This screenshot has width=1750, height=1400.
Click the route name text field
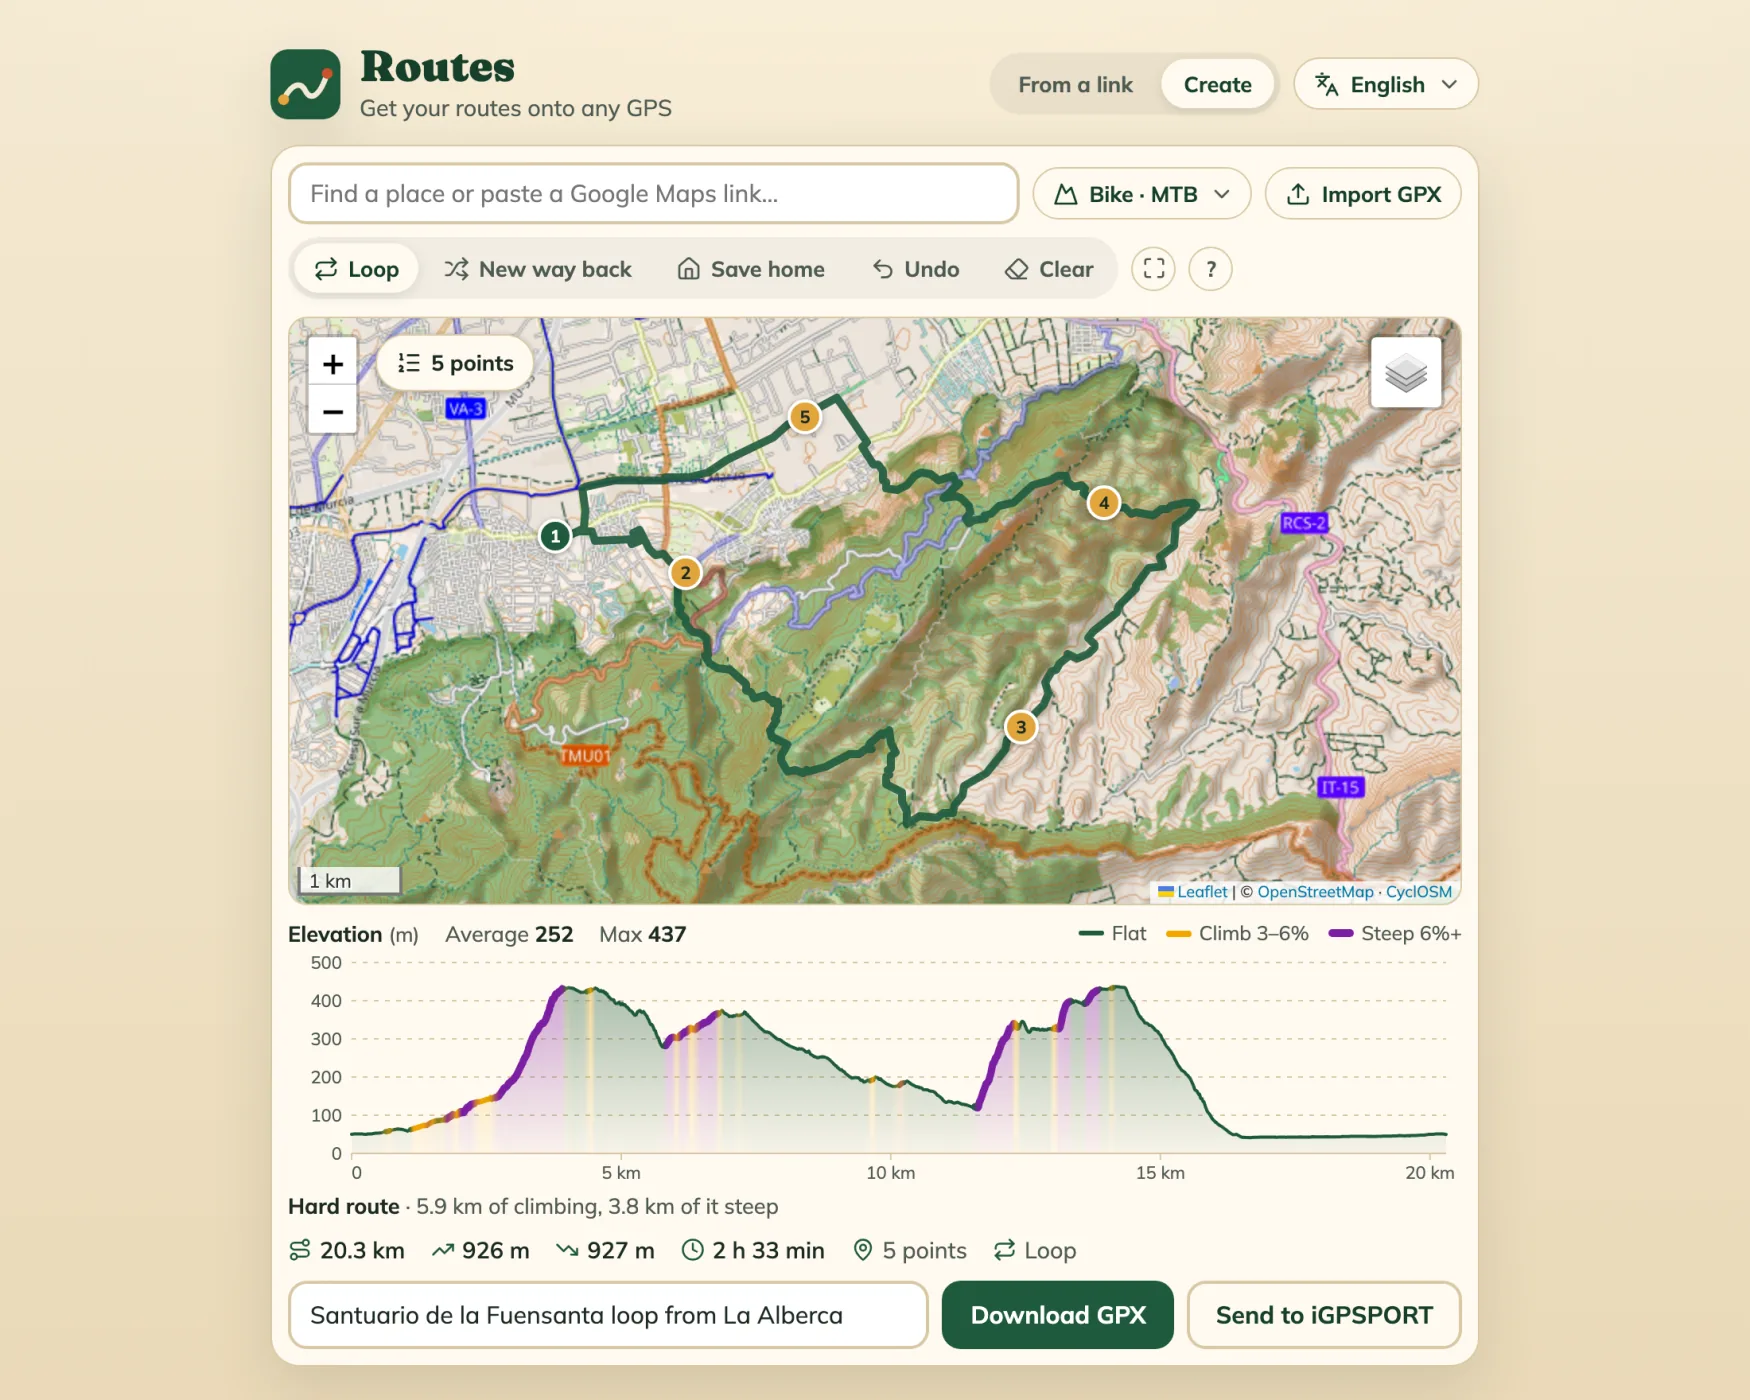tap(608, 1315)
